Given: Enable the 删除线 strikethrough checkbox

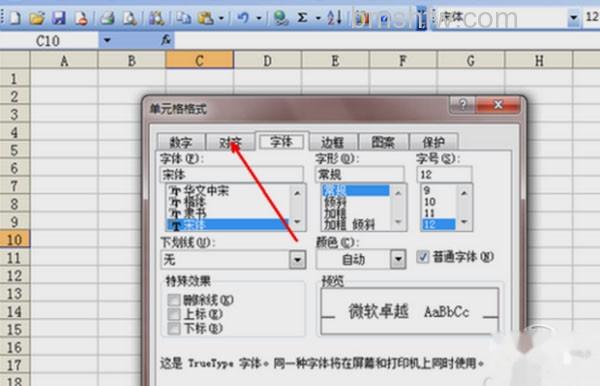Looking at the screenshot, I should (174, 300).
